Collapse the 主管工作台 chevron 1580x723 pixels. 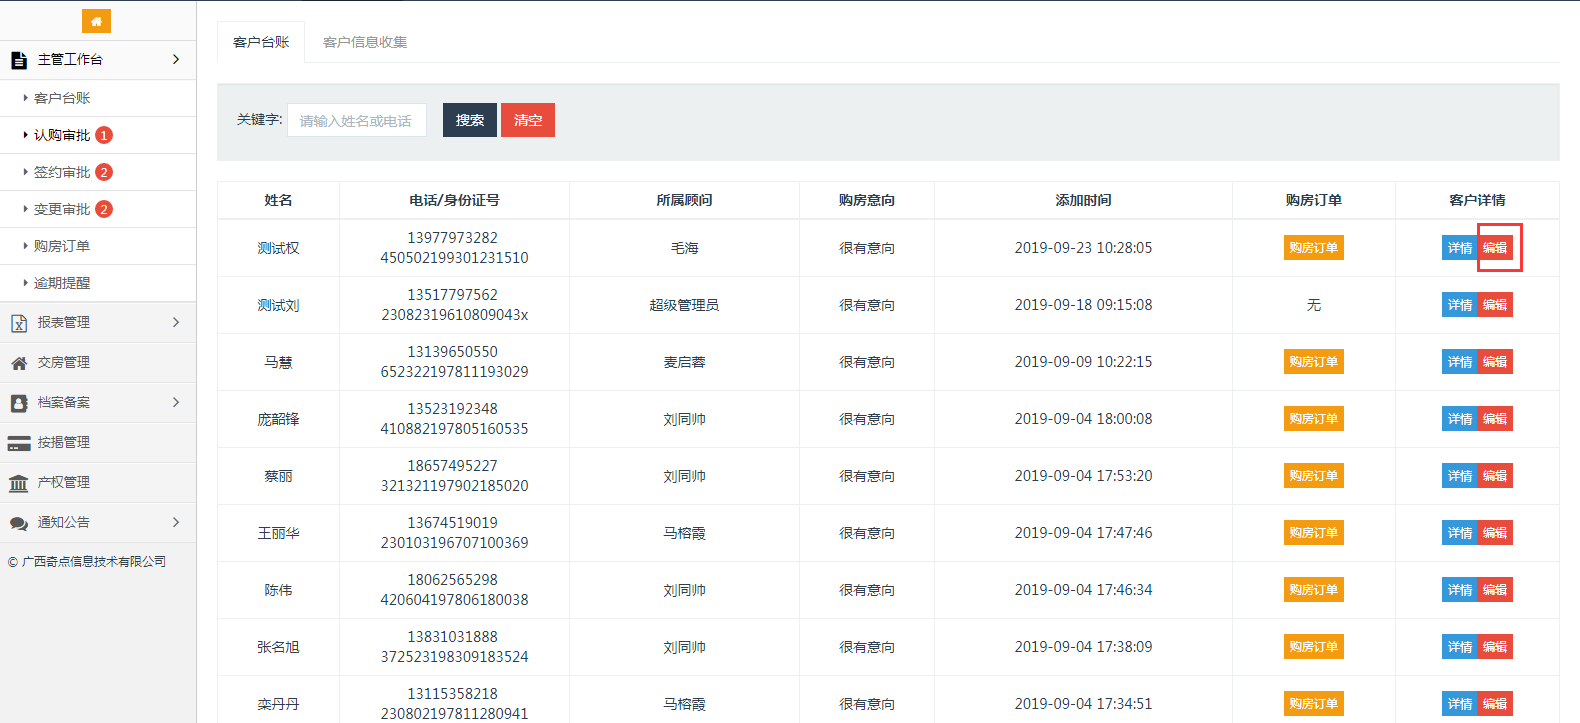point(176,60)
